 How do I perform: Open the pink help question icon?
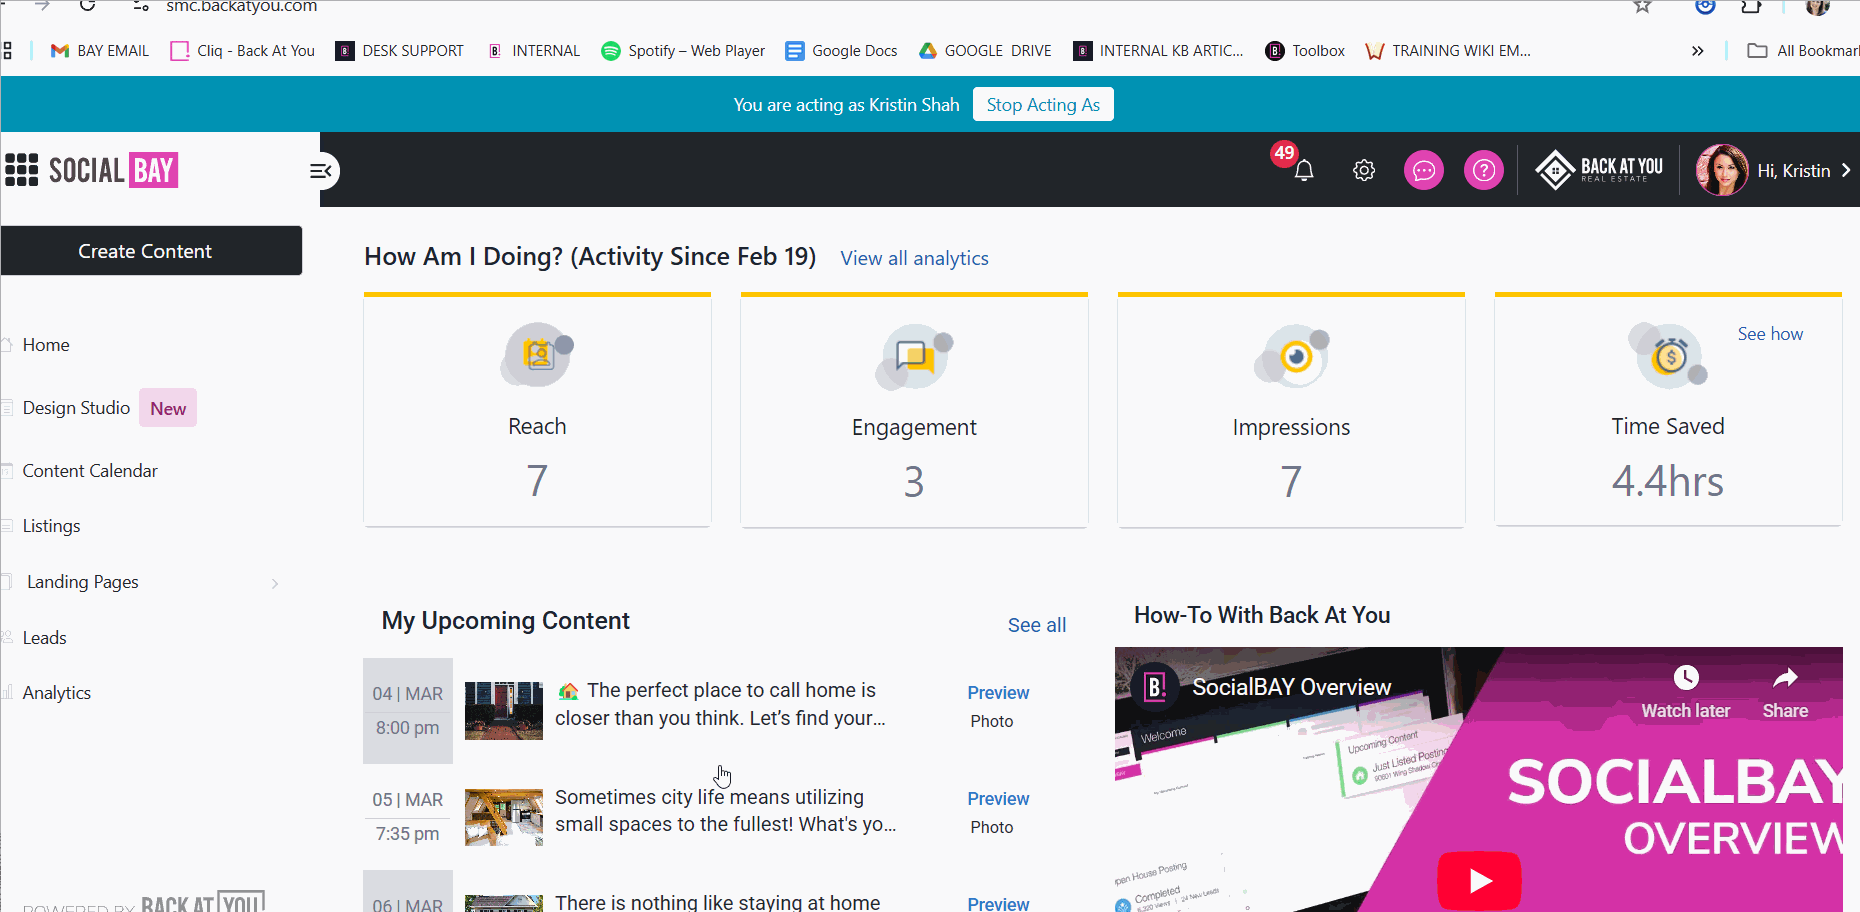point(1484,170)
